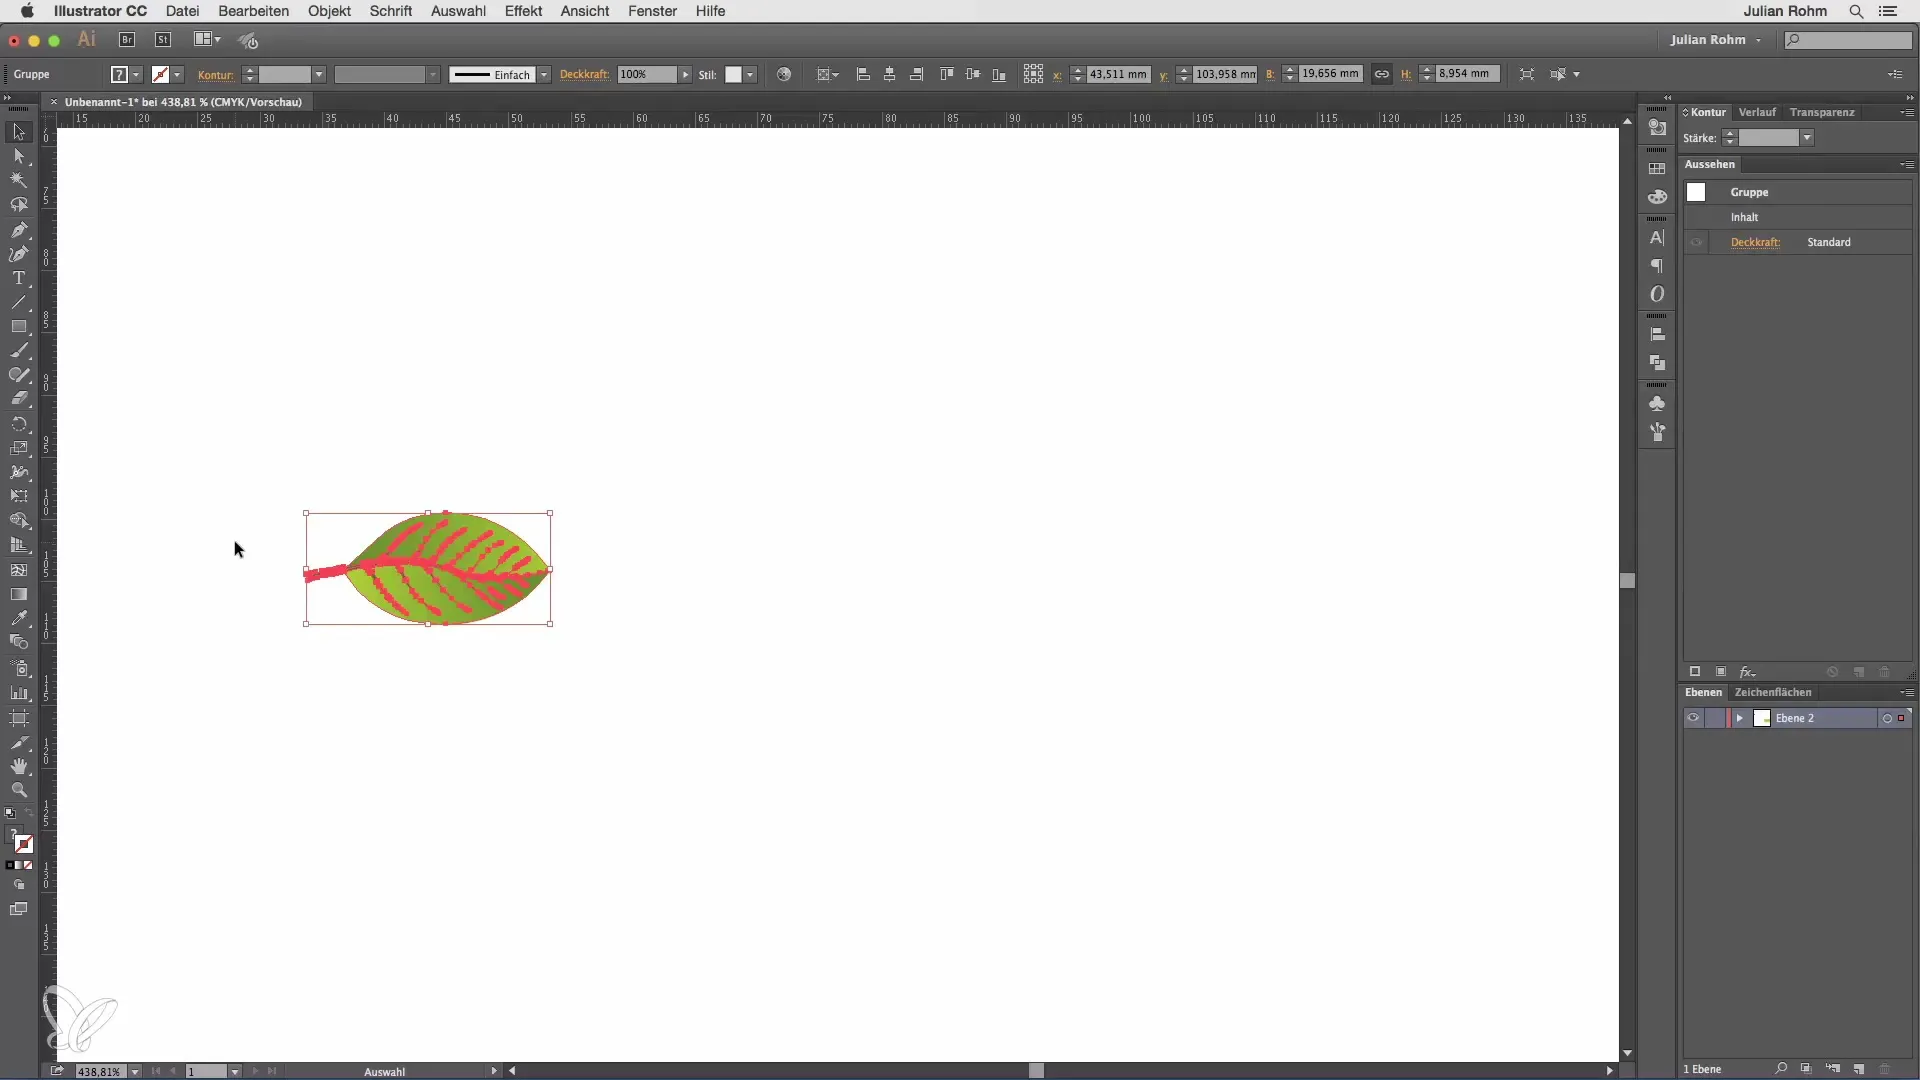Open Einfach brush definition dropdown
Viewport: 1920px width, 1080px height.
point(544,75)
